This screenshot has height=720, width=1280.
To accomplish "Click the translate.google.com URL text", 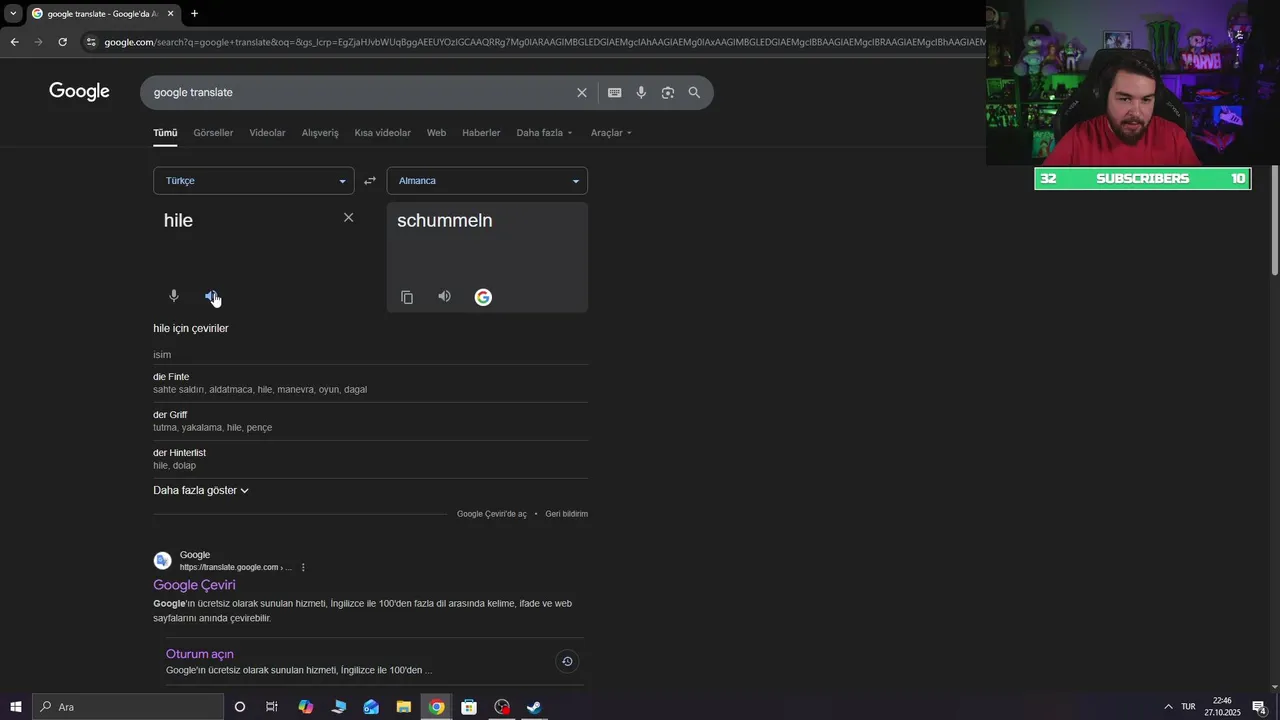I will 236,567.
